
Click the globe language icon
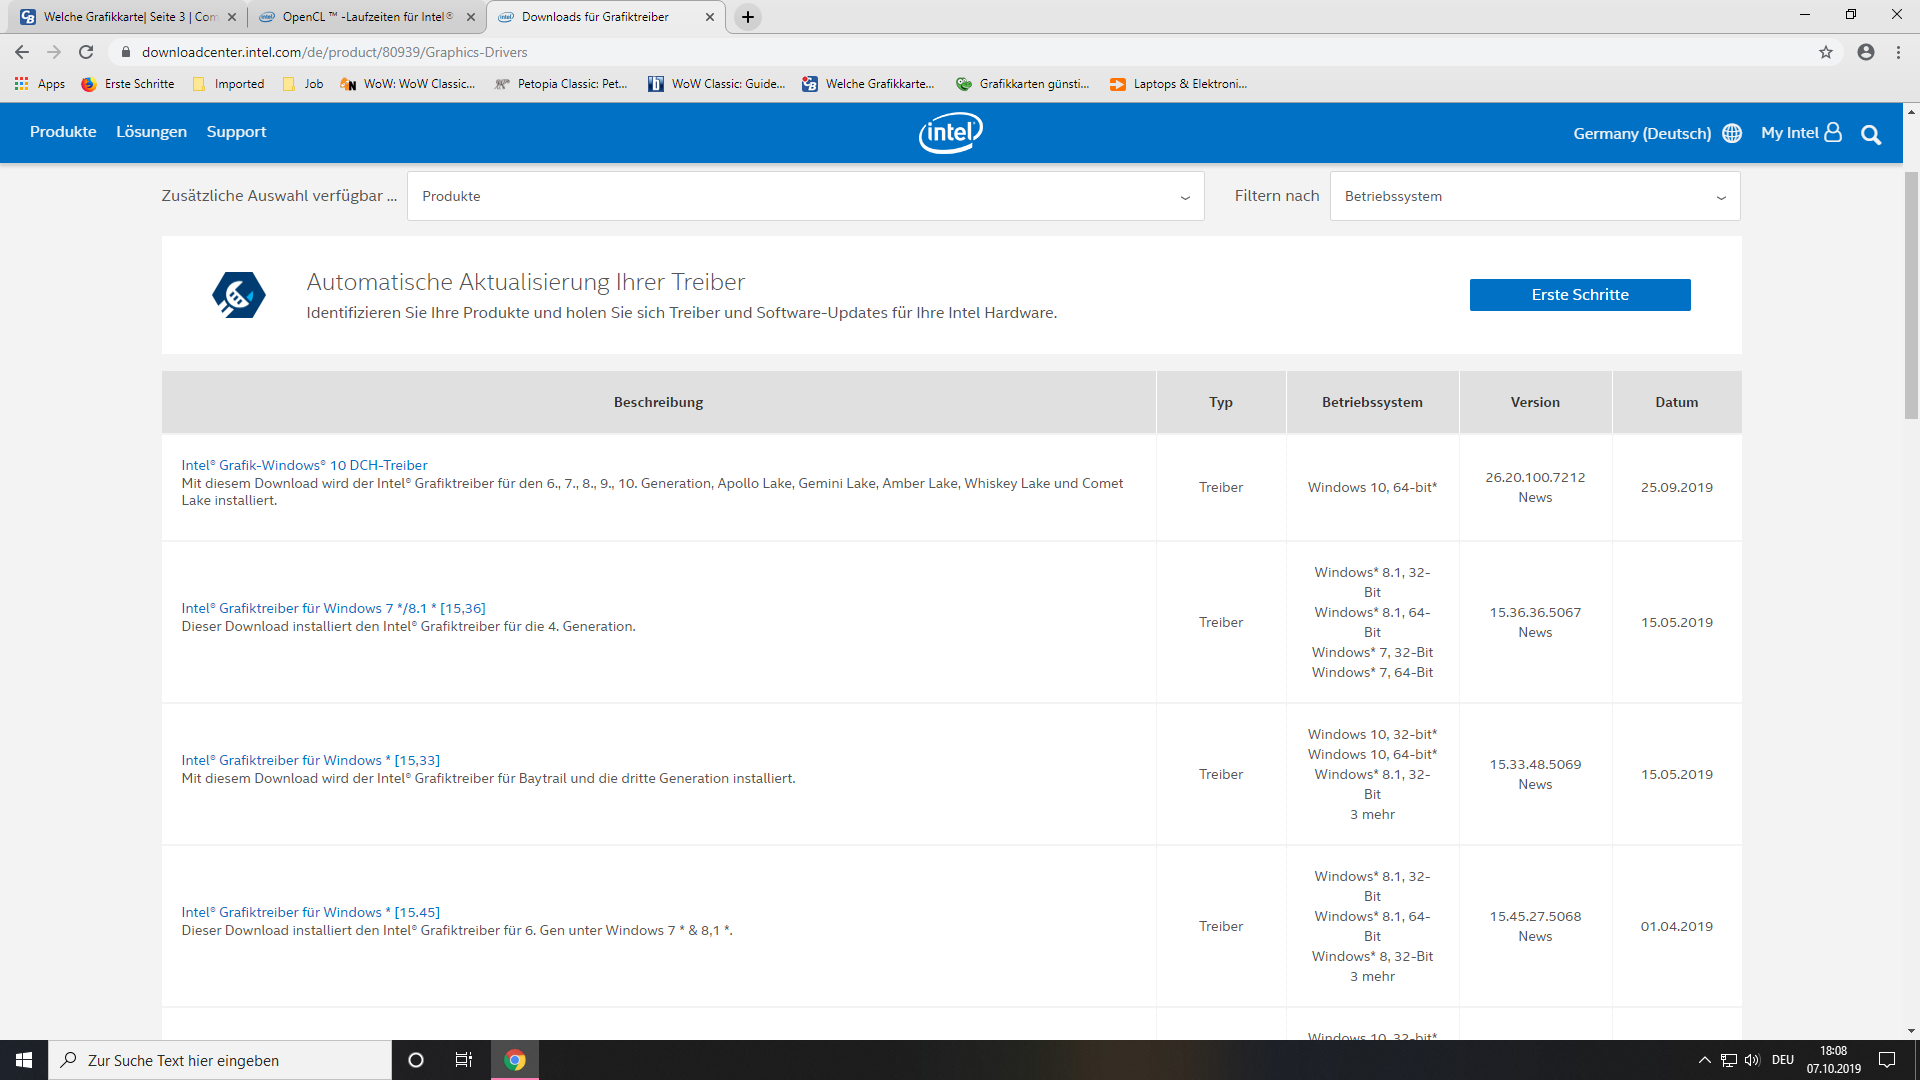click(x=1732, y=133)
